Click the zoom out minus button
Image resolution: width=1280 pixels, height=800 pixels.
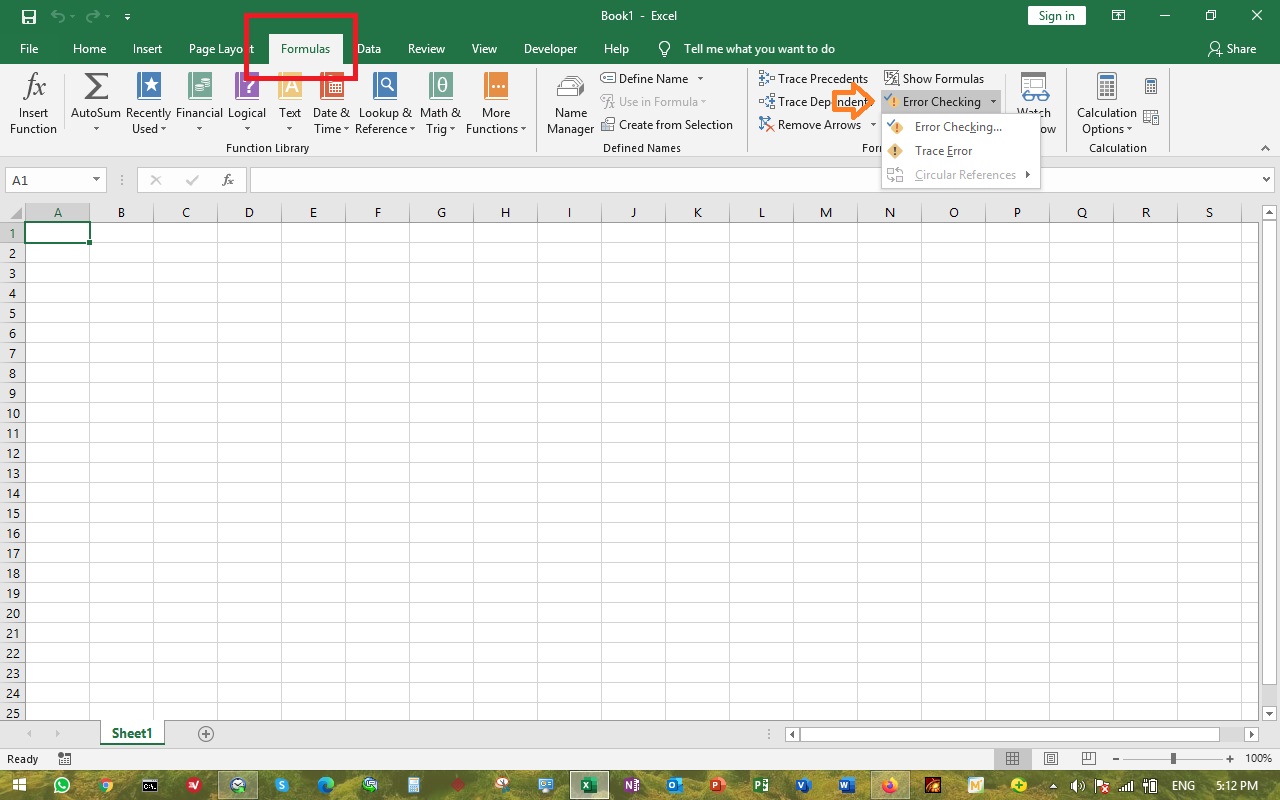click(x=1116, y=759)
